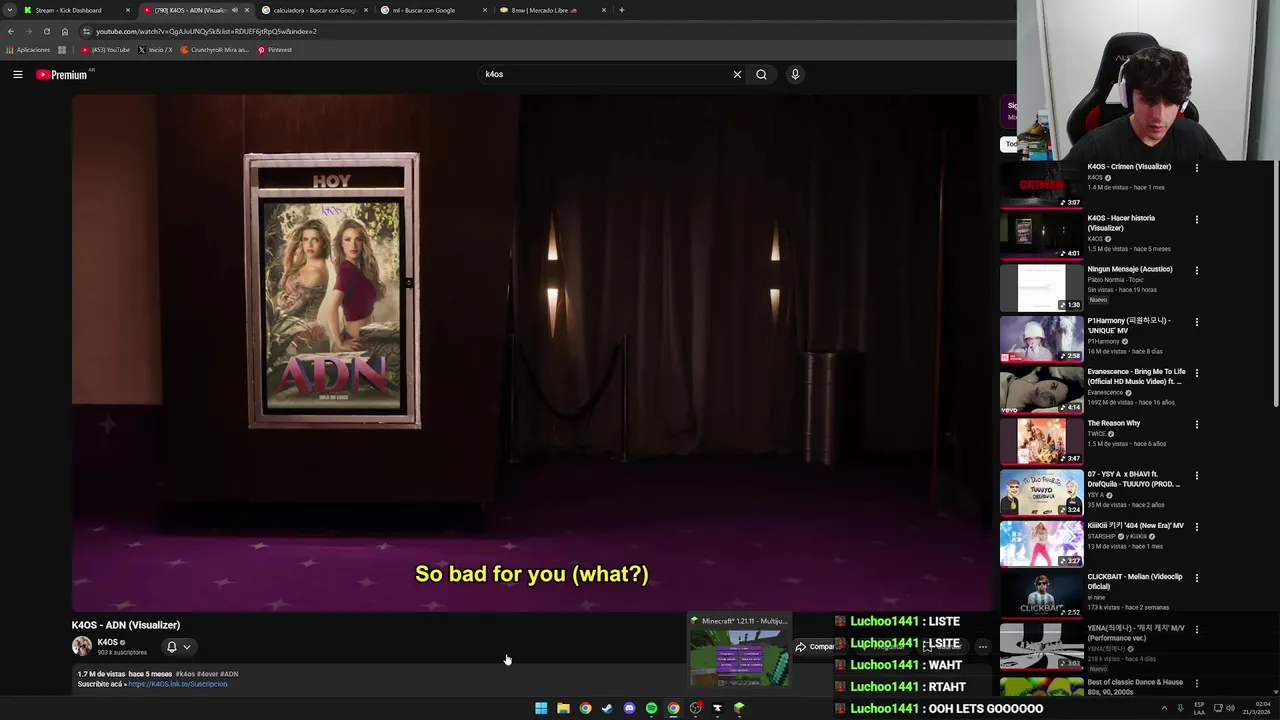
Task: Open Spotify from taskbar
Action: tap(651, 708)
